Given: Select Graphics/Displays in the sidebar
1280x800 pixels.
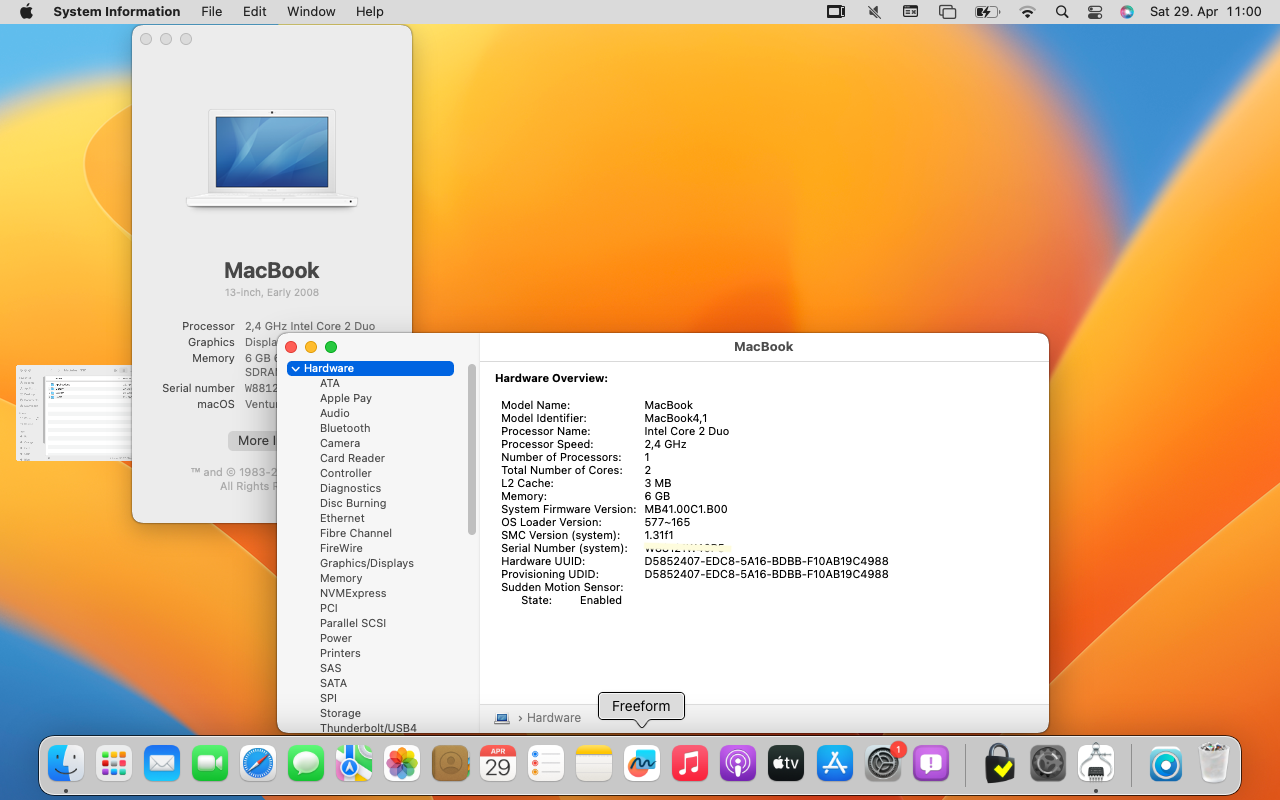Looking at the screenshot, I should click(367, 564).
